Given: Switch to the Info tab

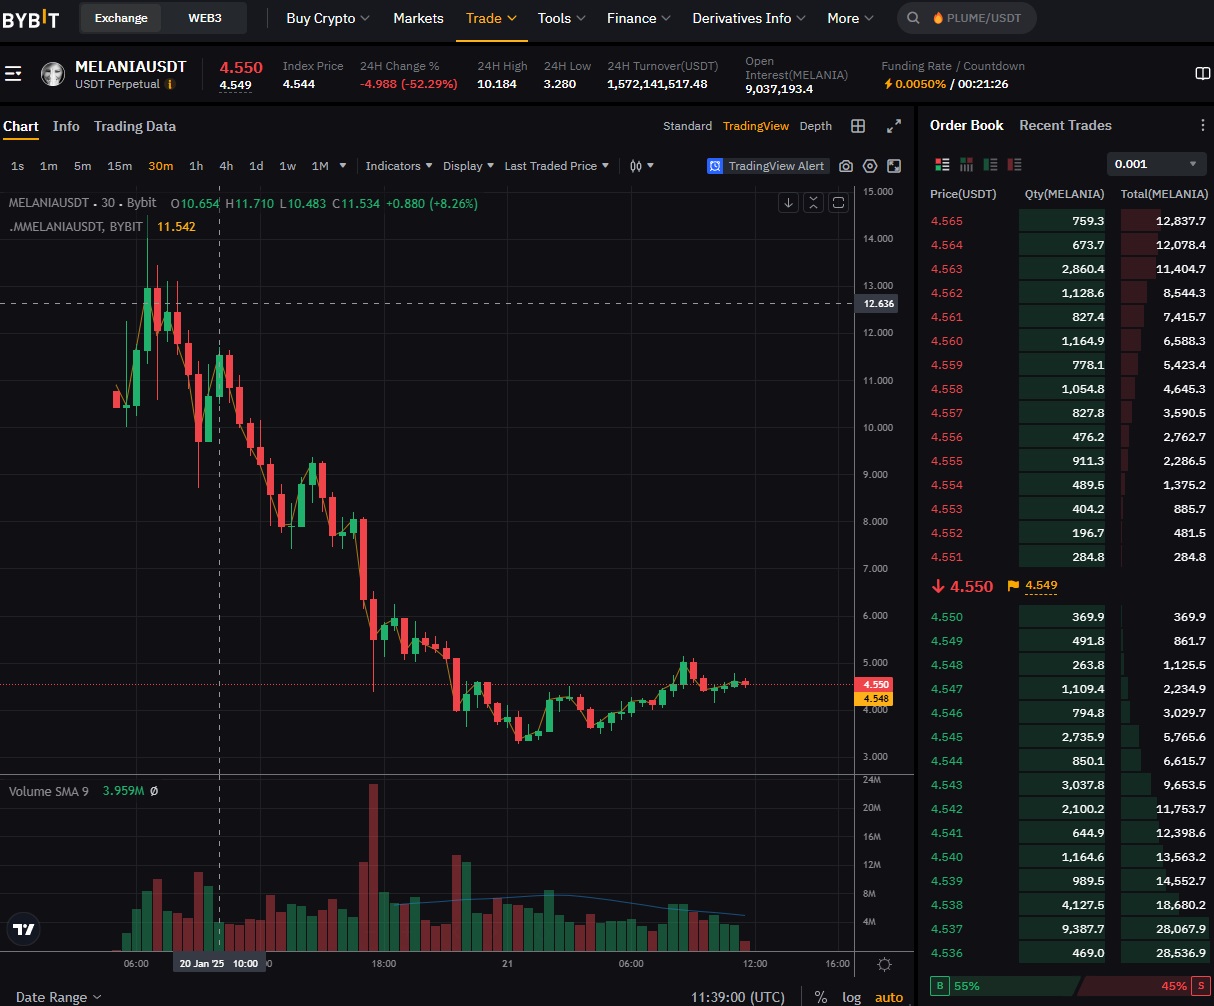Looking at the screenshot, I should click(66, 126).
